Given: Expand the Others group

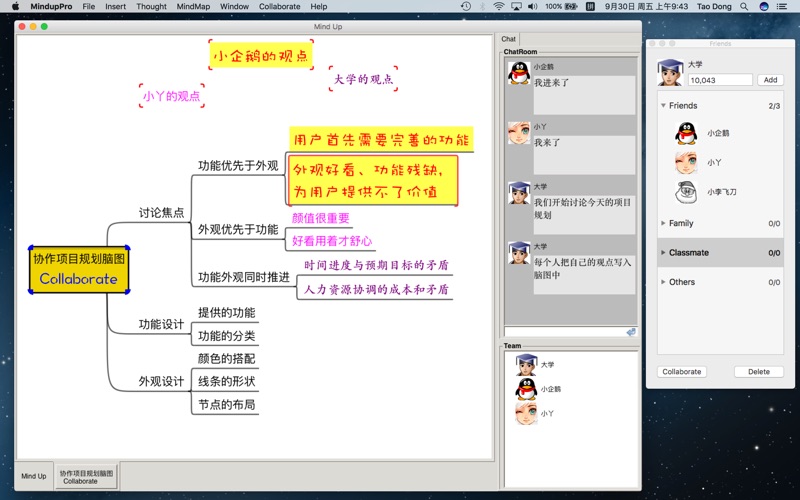Looking at the screenshot, I should (x=663, y=282).
